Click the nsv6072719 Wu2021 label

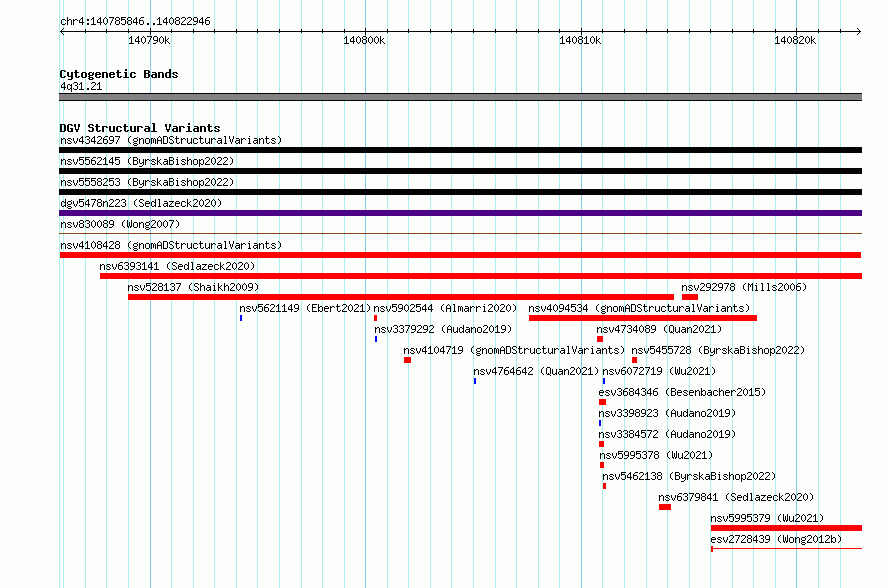pos(659,371)
